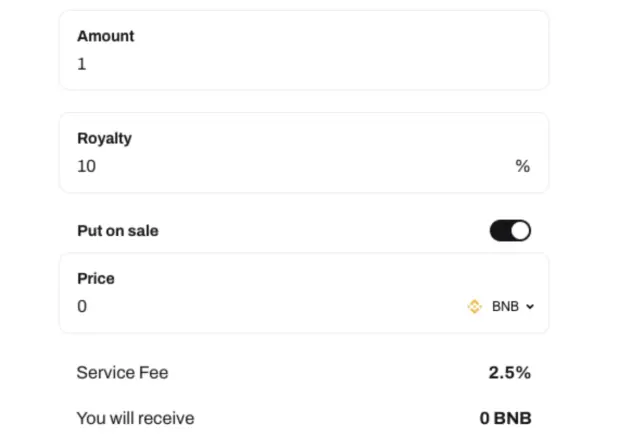Click the BNB coin logo icon
Screen dimensions: 631x448
[x=474, y=306]
